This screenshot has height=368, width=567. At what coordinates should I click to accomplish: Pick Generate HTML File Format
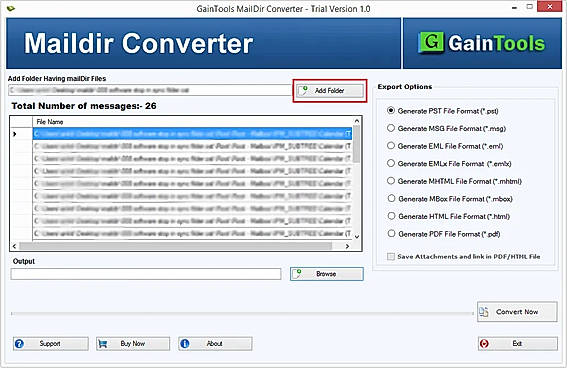coord(391,216)
